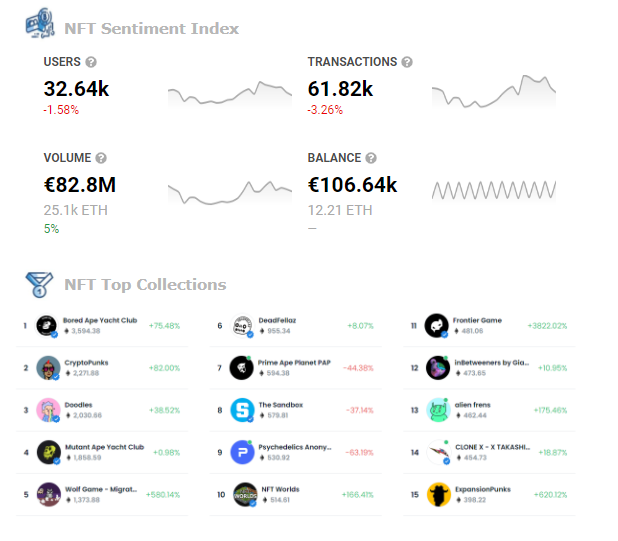Click the NFT Sentiment Index logo icon
Screen dimensions: 618x541
[40, 23]
